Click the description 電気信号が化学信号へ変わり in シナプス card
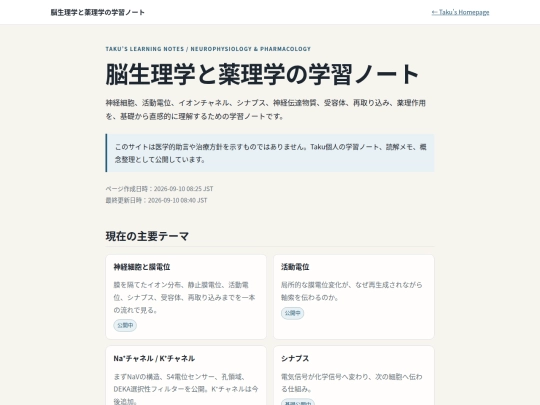 click(352, 383)
